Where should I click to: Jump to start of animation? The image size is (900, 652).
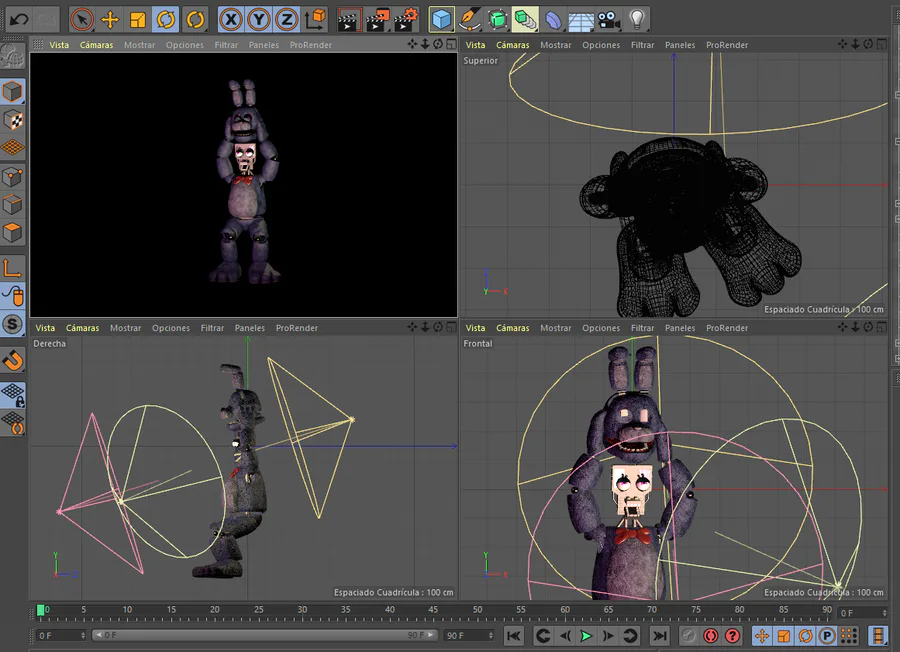tap(514, 635)
